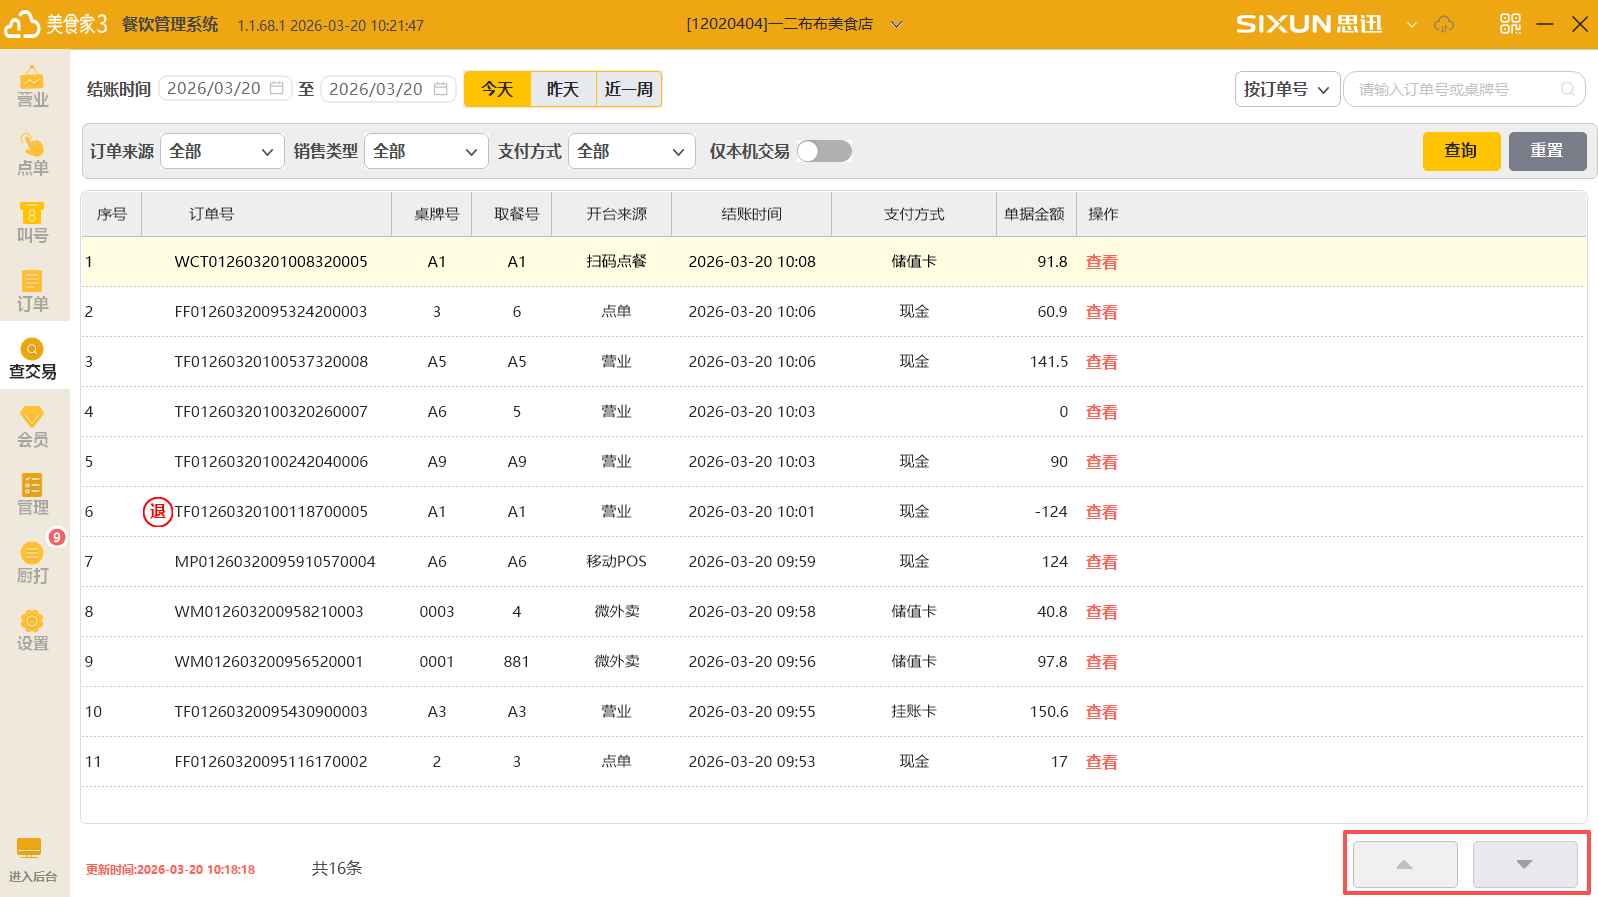Screen dimensions: 1598x897
Task: Click the gray 重置 button
Action: (1547, 151)
